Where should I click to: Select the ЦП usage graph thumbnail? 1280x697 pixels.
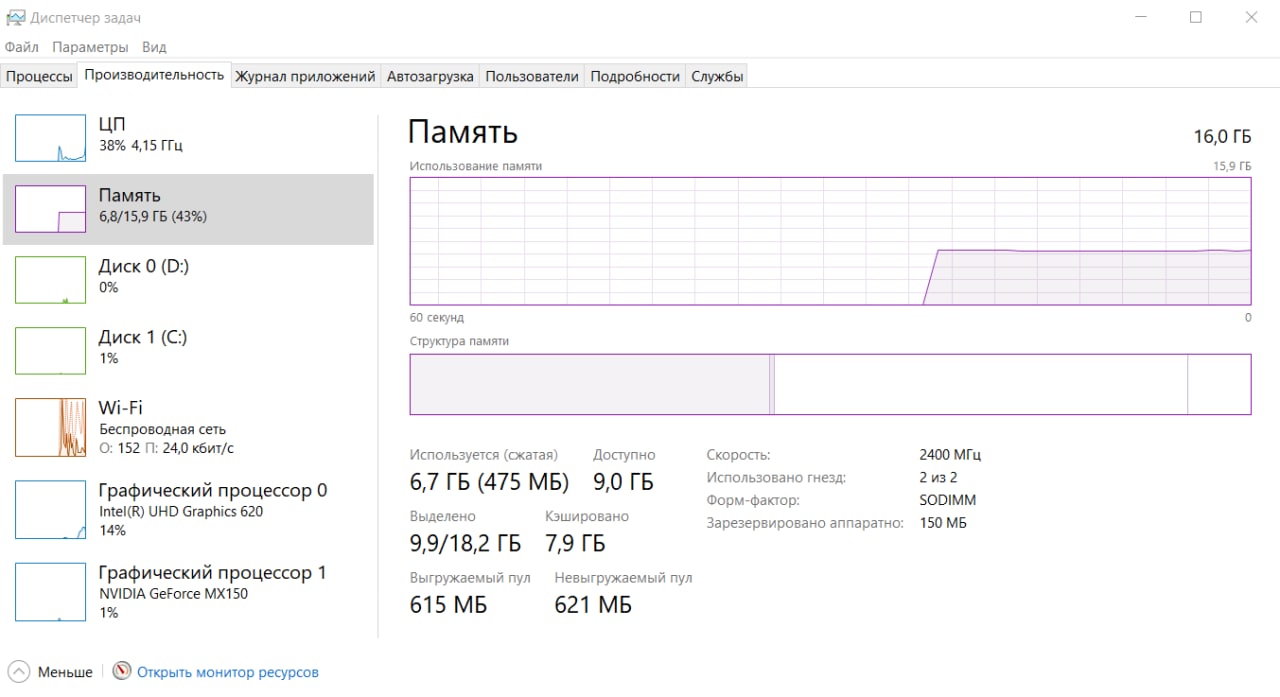(x=50, y=138)
